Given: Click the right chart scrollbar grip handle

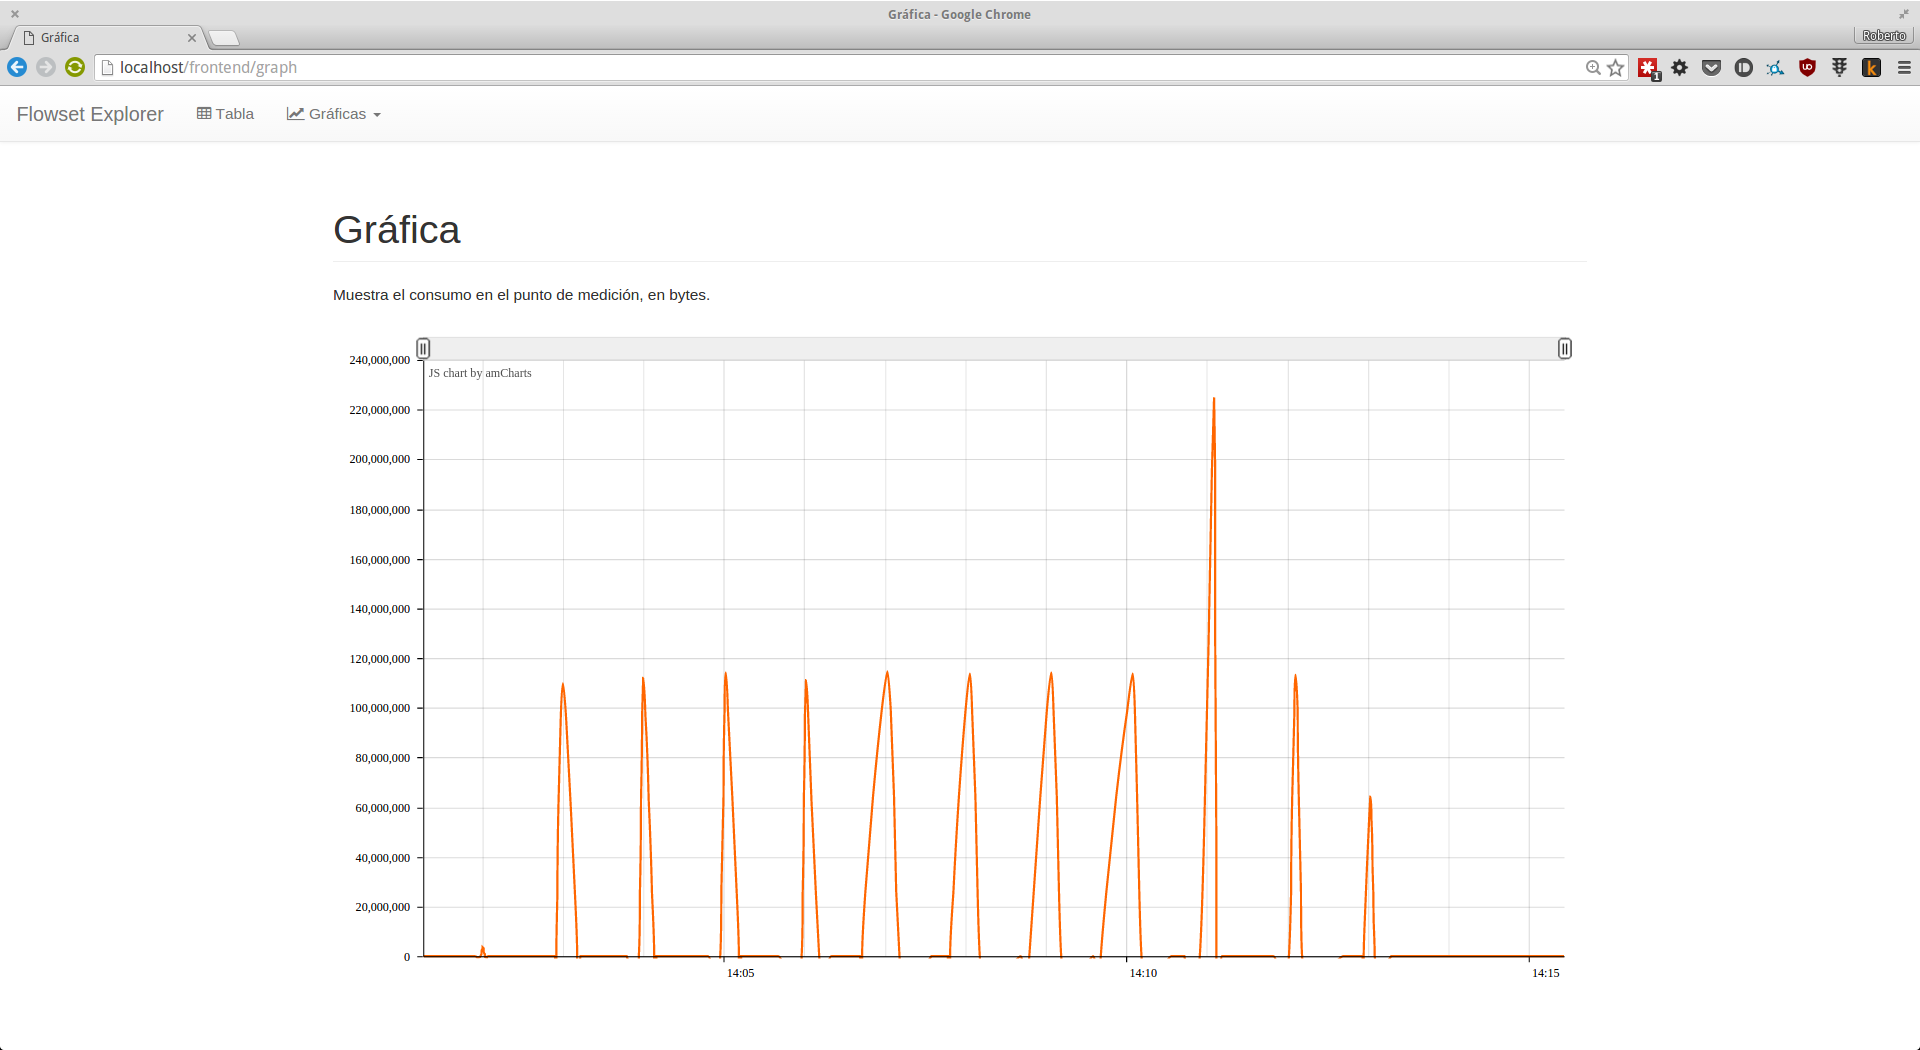Looking at the screenshot, I should tap(1565, 349).
